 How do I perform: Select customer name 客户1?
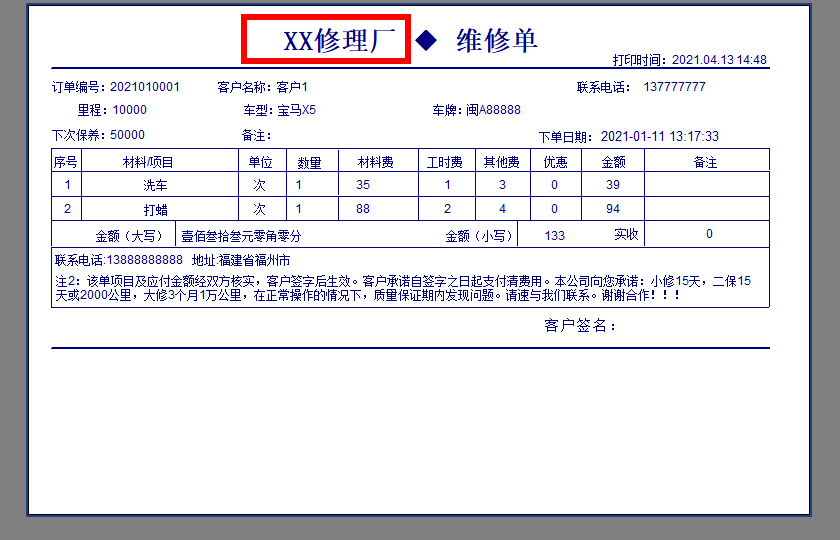[x=292, y=87]
